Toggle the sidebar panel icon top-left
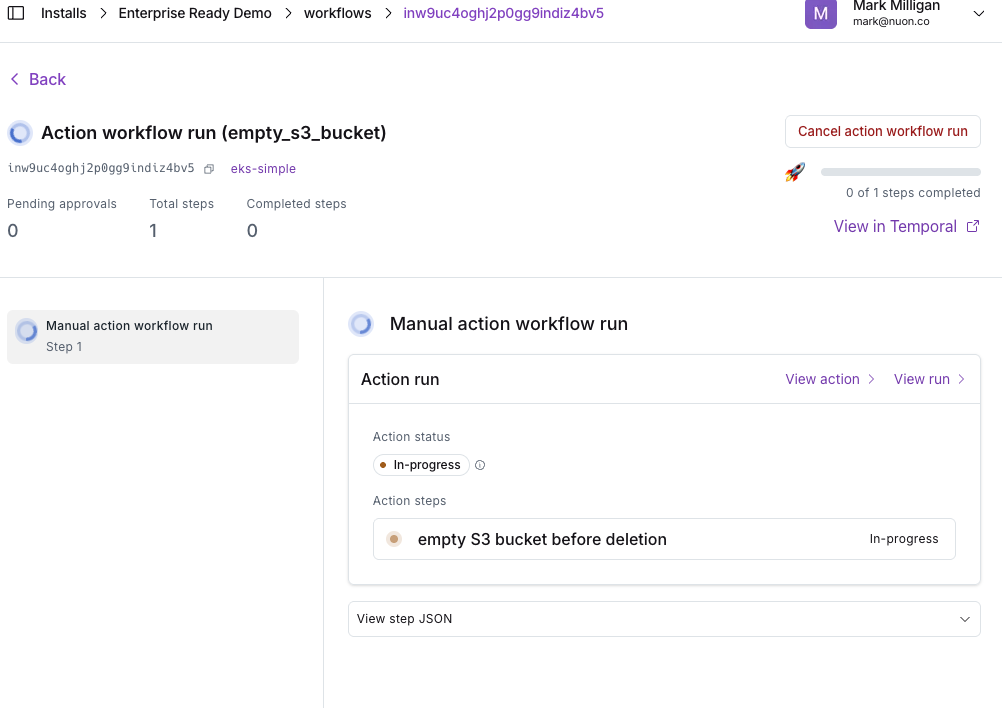 (x=14, y=13)
